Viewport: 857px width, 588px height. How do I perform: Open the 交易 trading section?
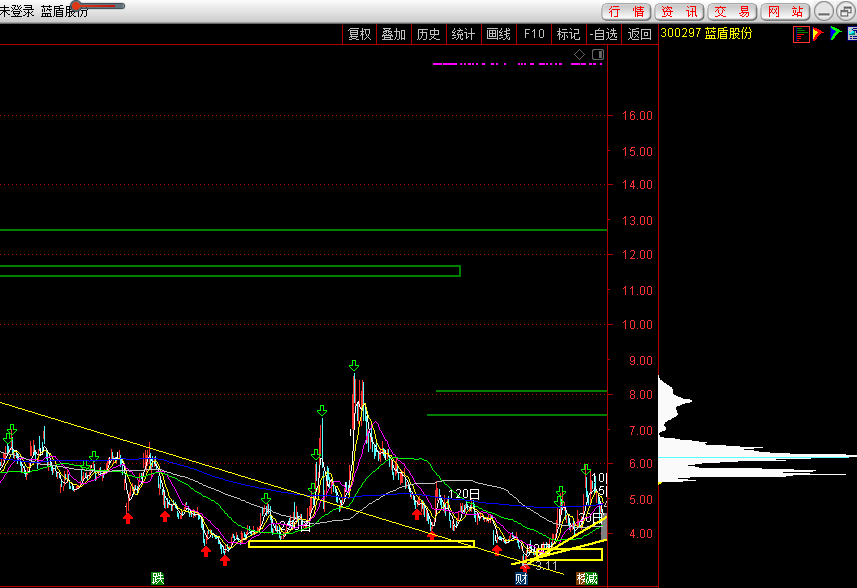click(x=732, y=11)
